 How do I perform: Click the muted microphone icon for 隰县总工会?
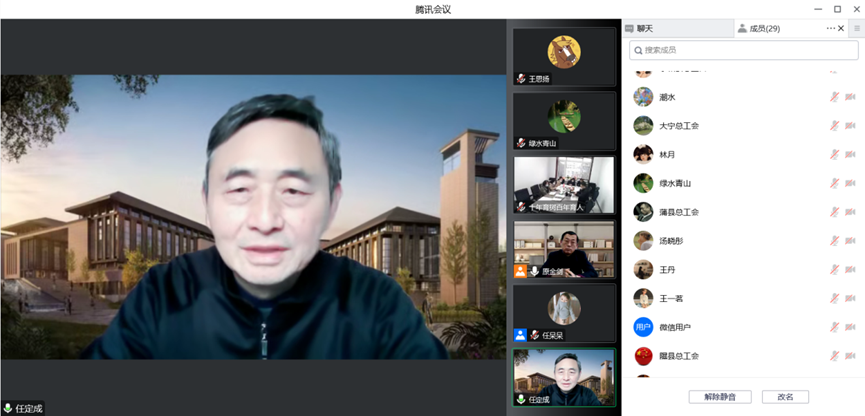point(834,356)
